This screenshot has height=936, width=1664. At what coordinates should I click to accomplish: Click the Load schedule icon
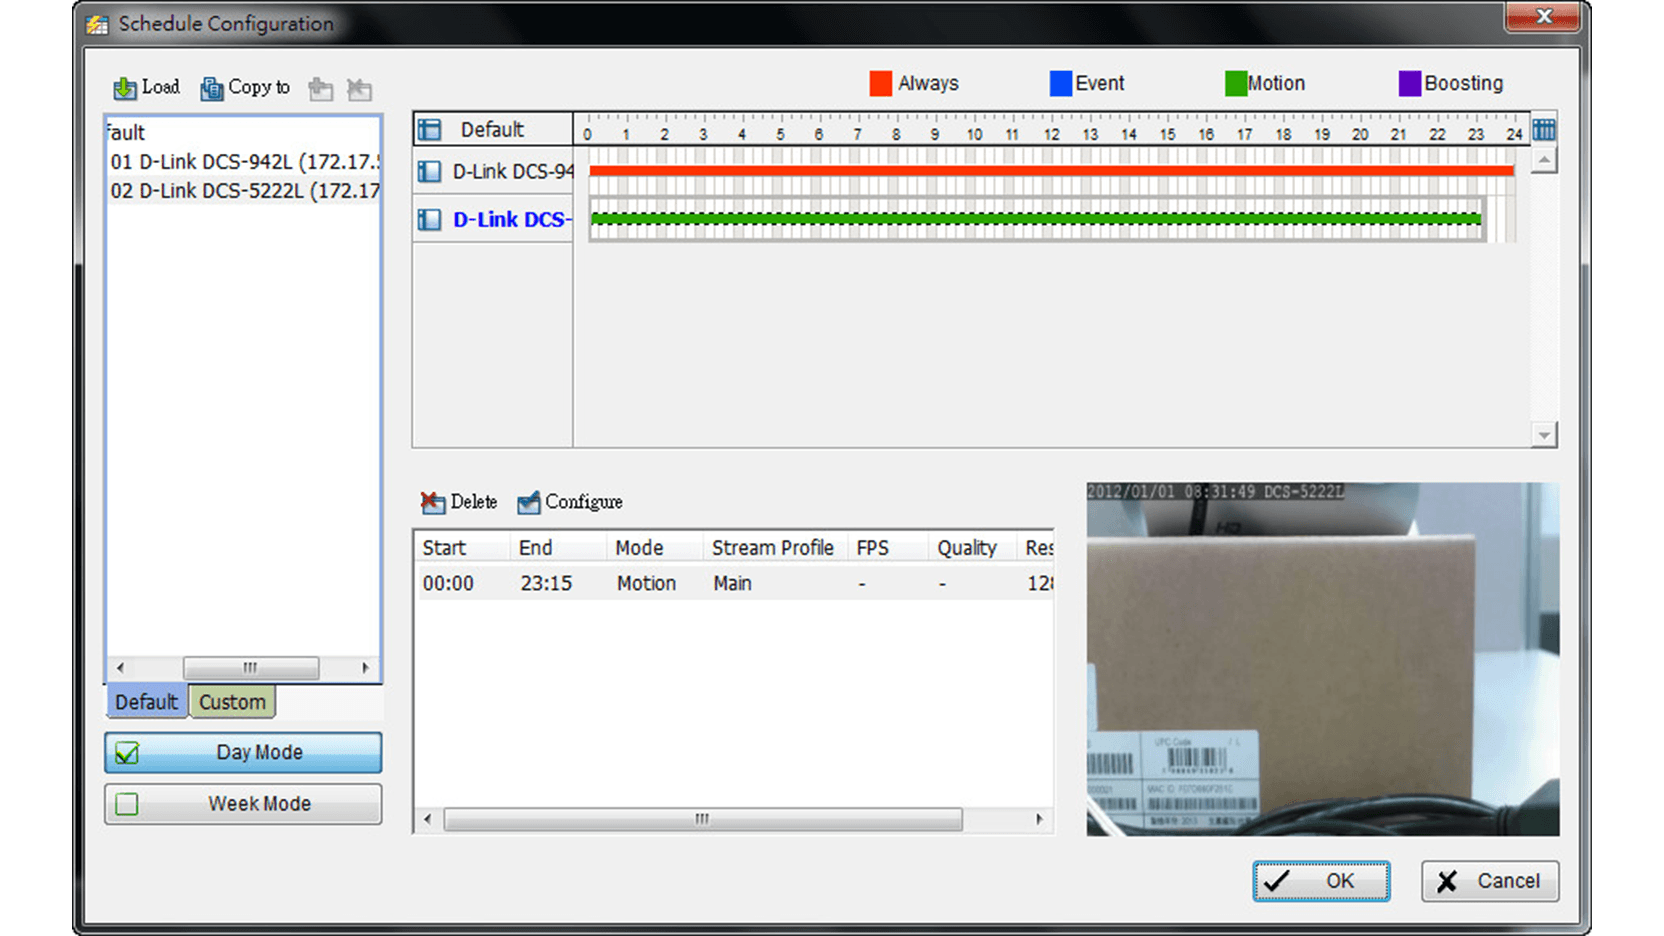(x=125, y=89)
